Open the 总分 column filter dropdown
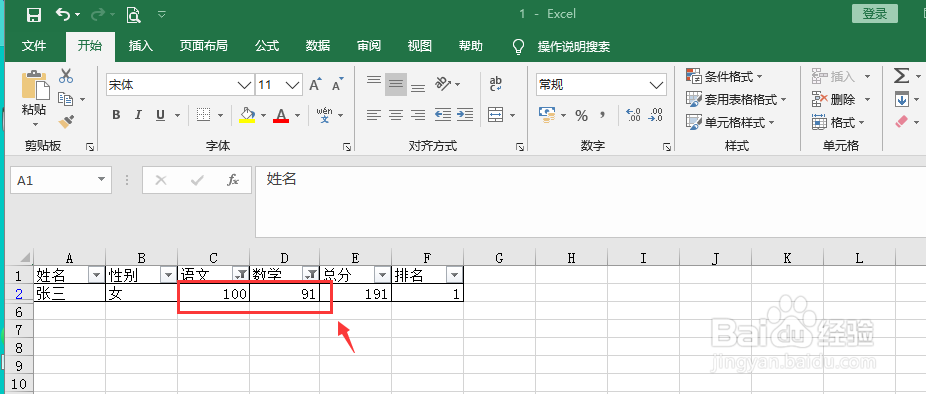The height and width of the screenshot is (394, 926). (x=383, y=275)
